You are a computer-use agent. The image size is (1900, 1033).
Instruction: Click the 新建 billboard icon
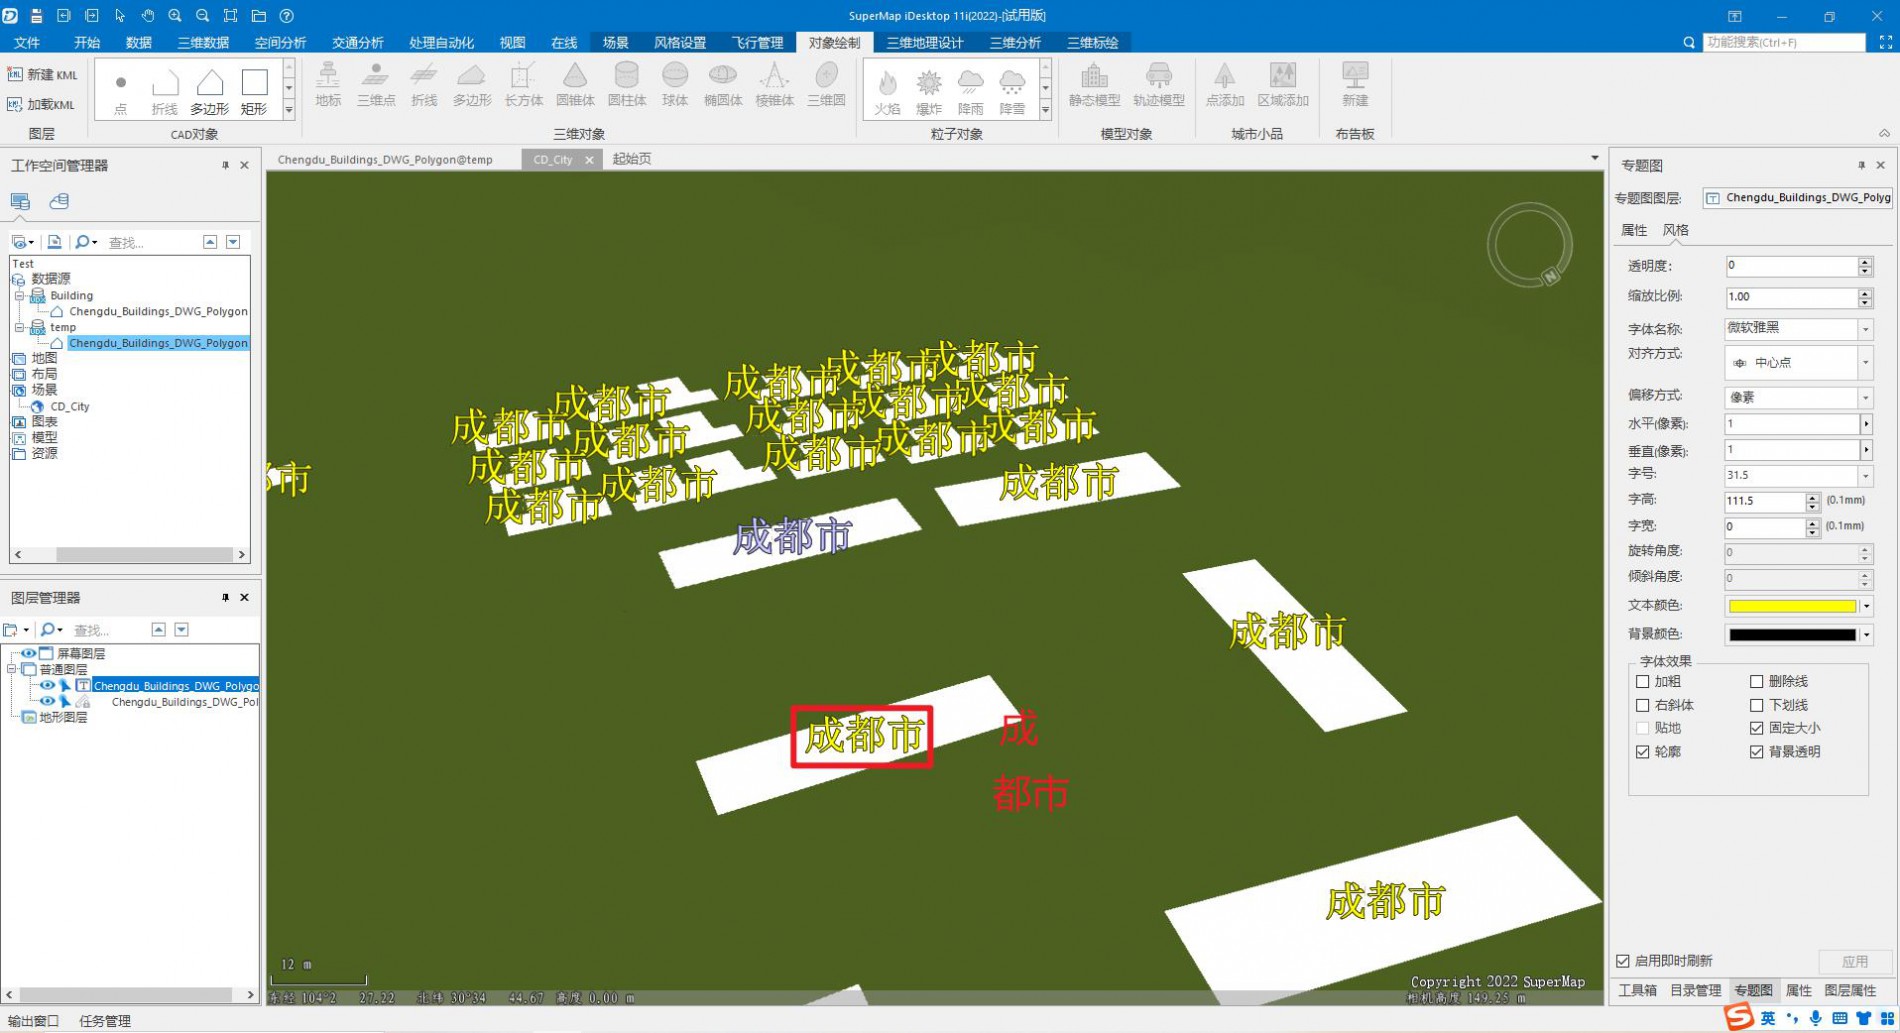(x=1355, y=85)
